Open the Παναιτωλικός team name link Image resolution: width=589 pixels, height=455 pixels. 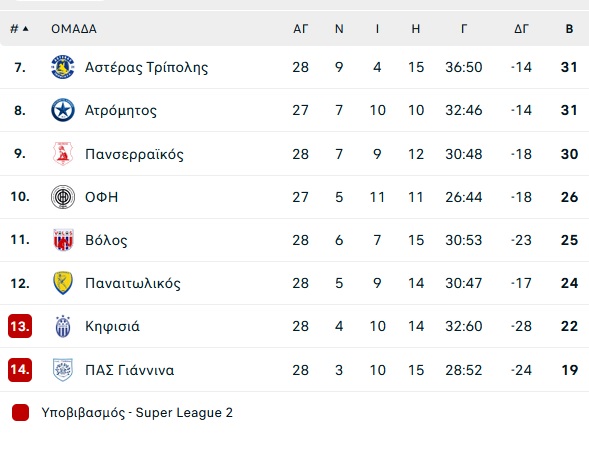click(x=133, y=283)
